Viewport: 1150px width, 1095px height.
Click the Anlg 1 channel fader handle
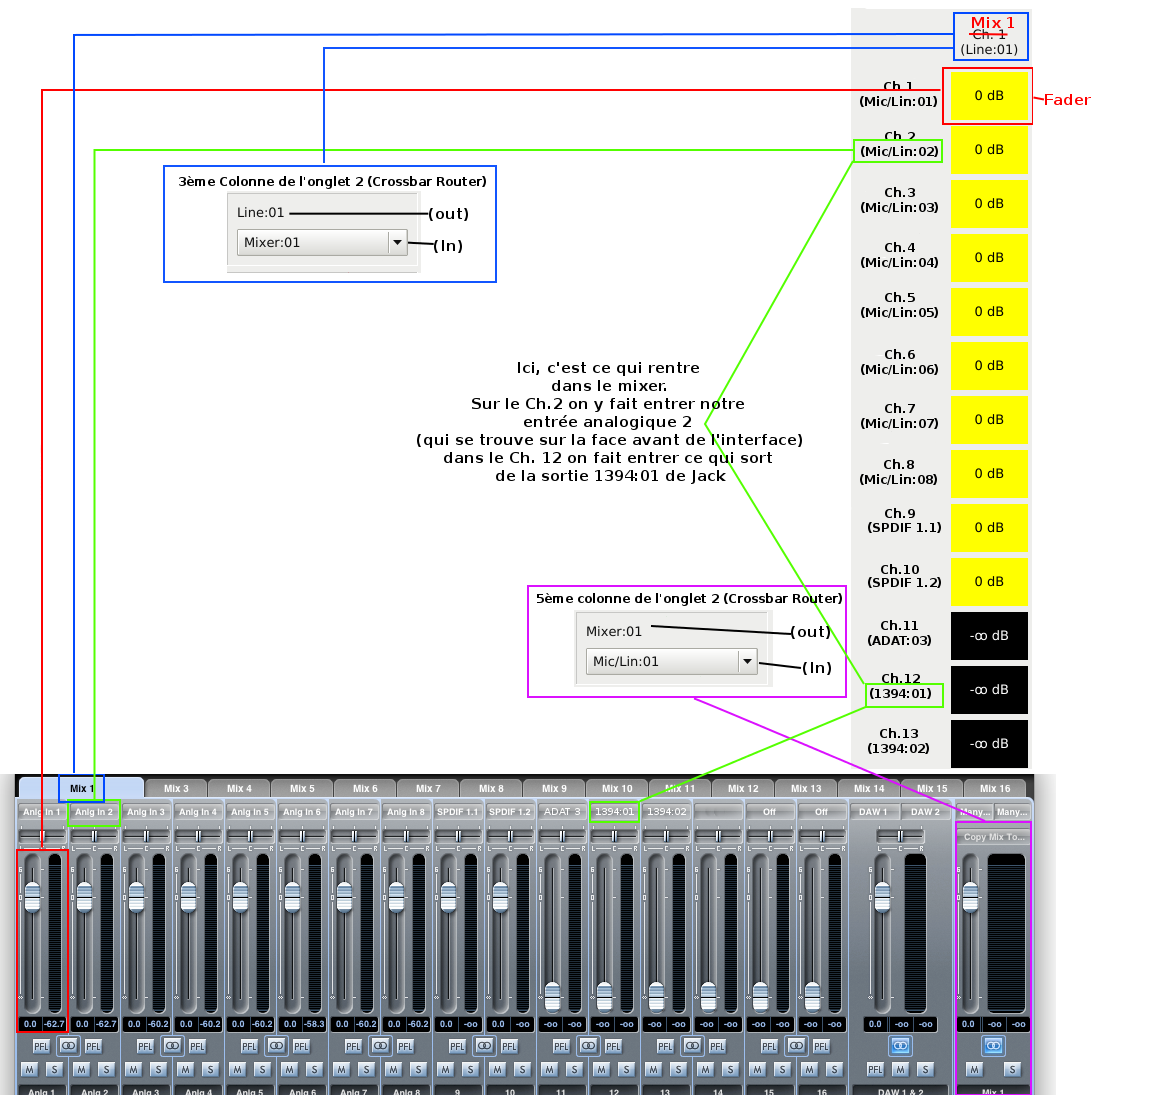[32, 896]
